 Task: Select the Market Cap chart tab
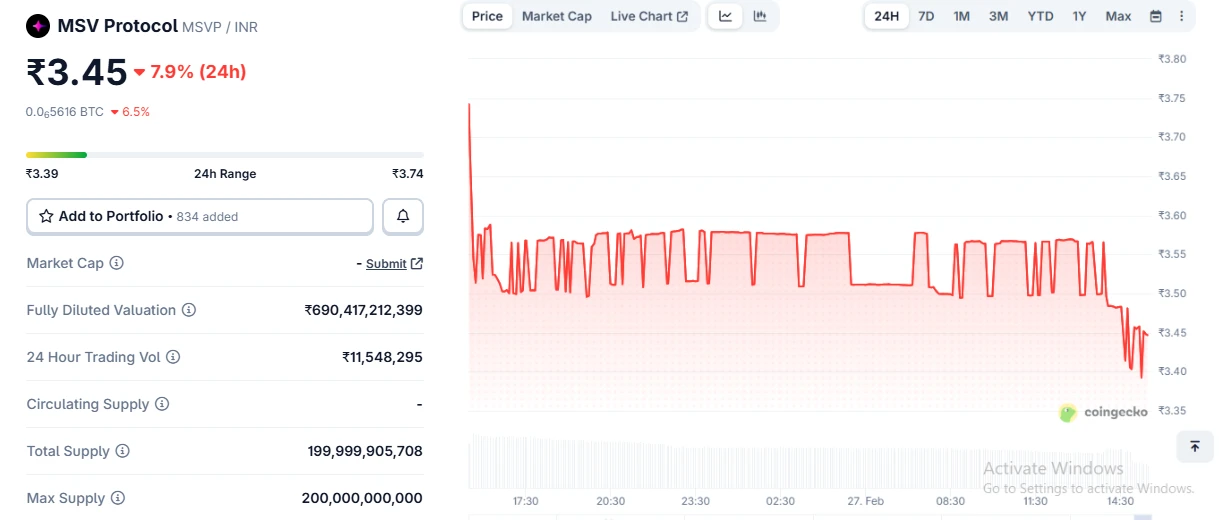[557, 16]
